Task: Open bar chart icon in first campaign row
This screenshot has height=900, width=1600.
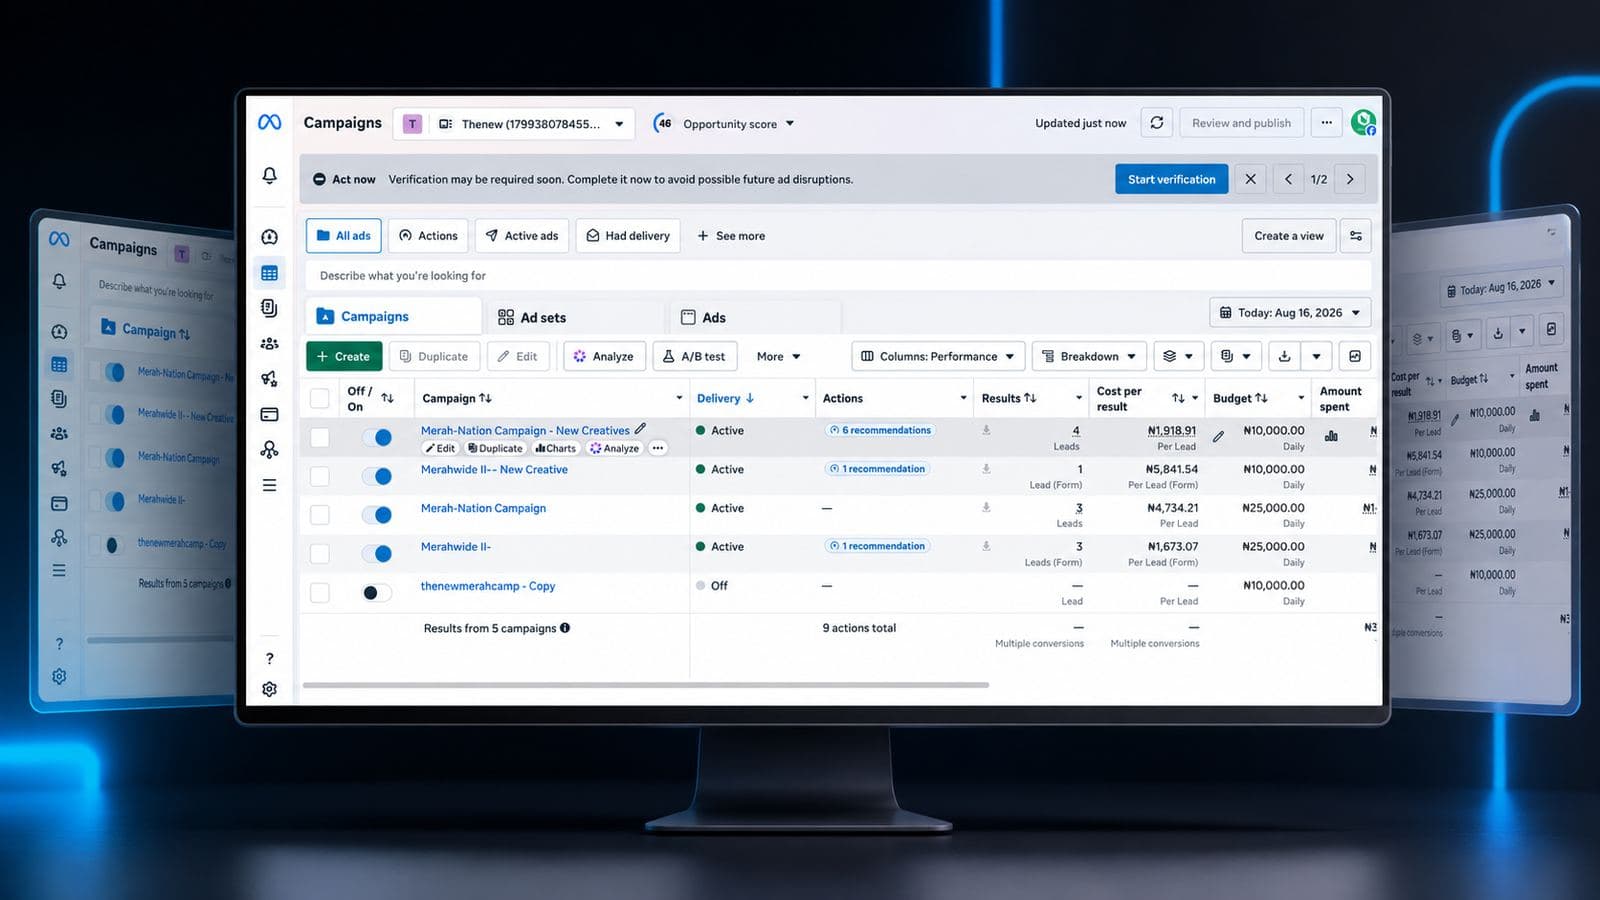Action: coord(1331,435)
